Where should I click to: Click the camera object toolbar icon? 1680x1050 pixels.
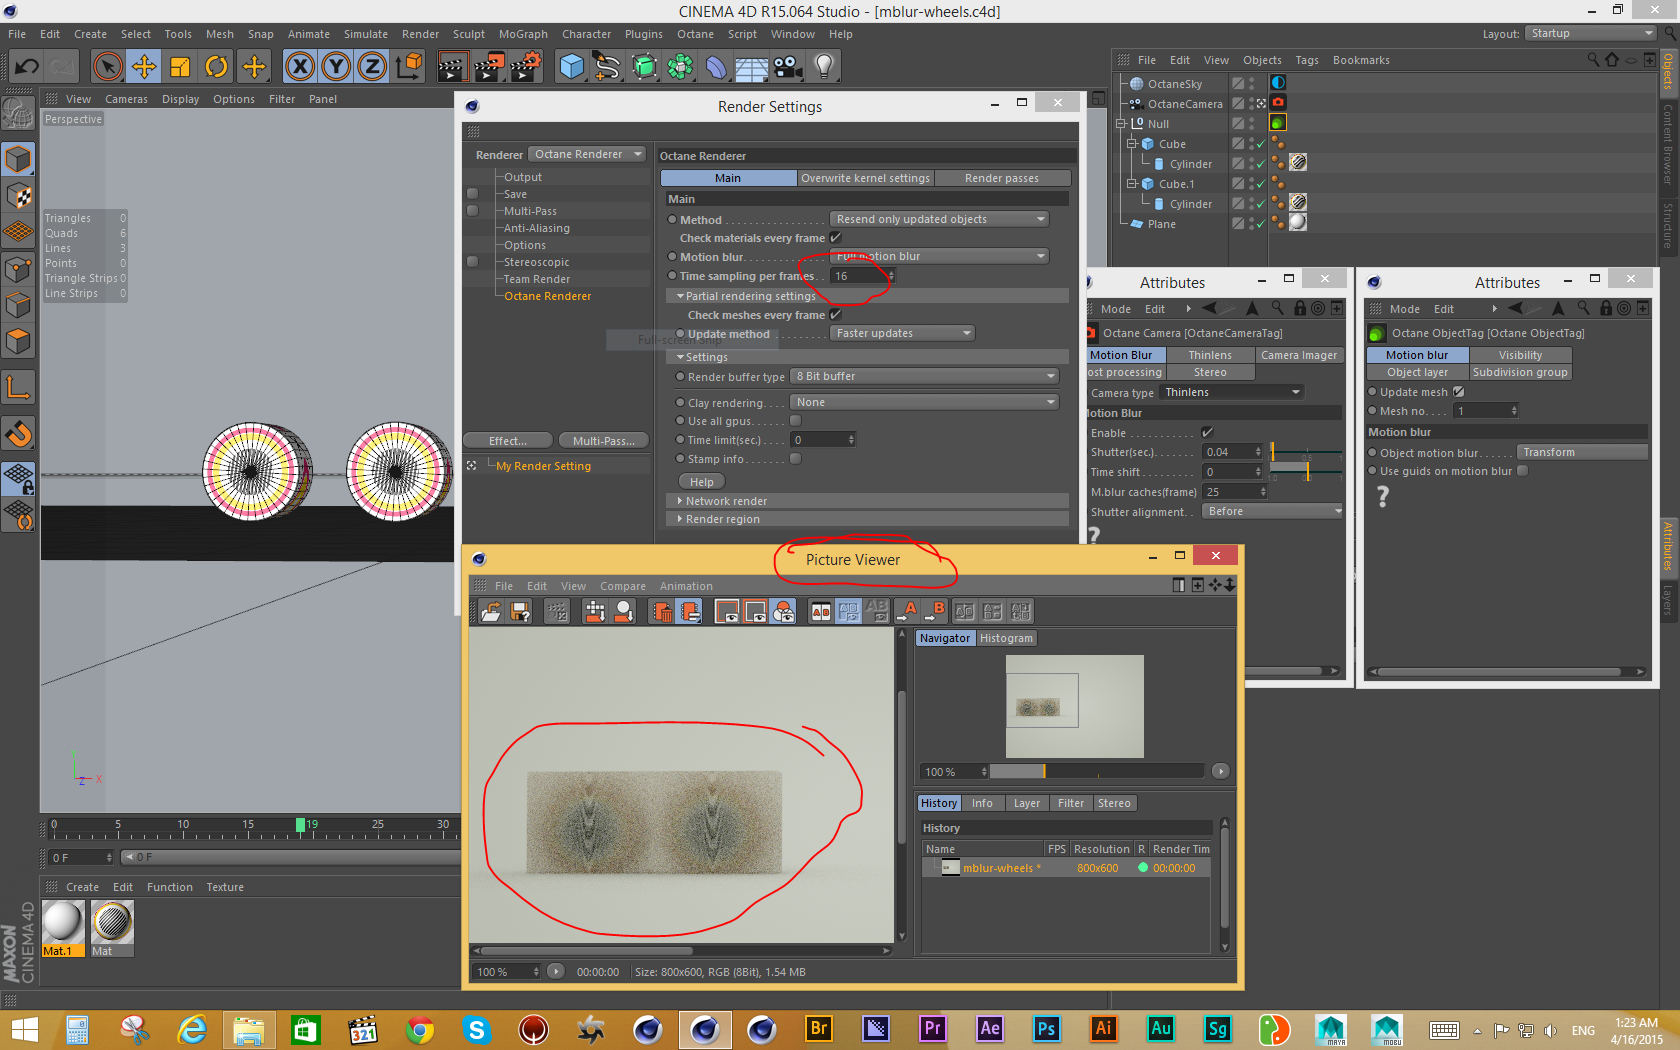pyautogui.click(x=788, y=67)
